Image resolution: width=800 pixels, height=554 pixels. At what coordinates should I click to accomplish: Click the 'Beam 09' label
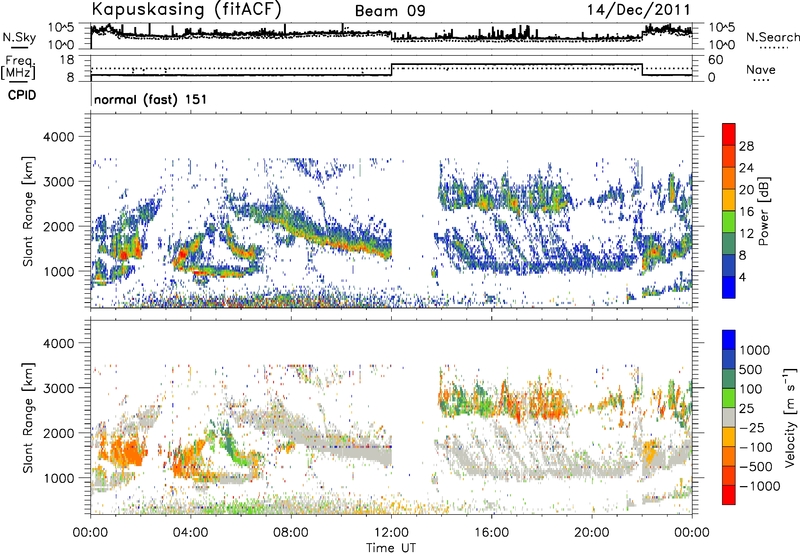point(390,11)
